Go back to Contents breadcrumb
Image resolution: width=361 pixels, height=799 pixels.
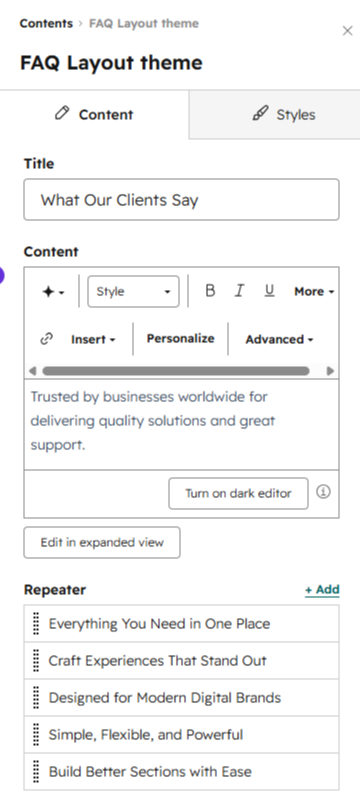(x=46, y=23)
